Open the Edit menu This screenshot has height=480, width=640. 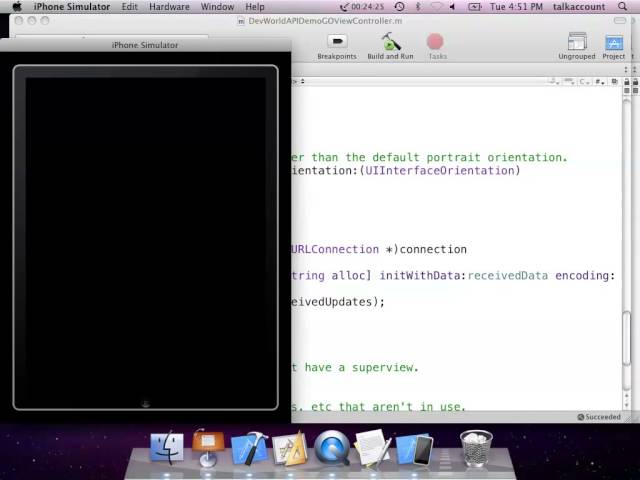pos(129,7)
